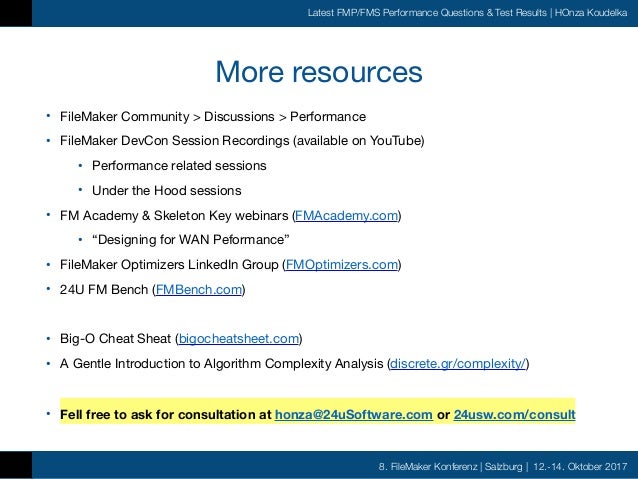Open the FMAcademy.com link

[x=346, y=215]
